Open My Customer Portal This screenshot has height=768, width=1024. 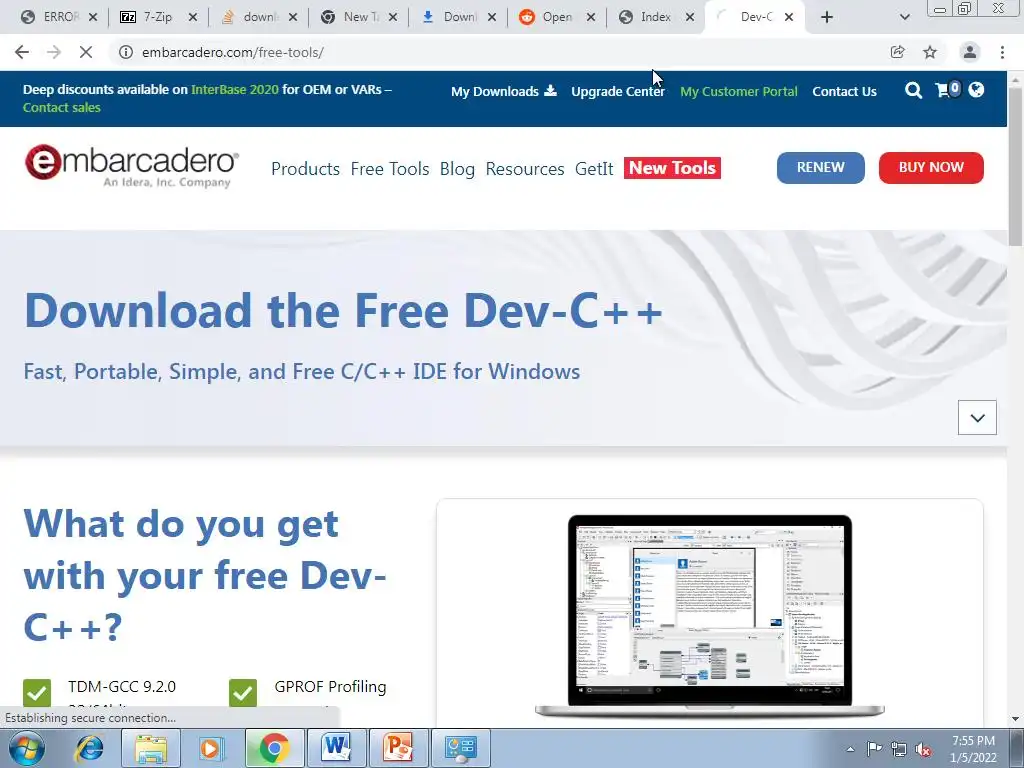[739, 91]
